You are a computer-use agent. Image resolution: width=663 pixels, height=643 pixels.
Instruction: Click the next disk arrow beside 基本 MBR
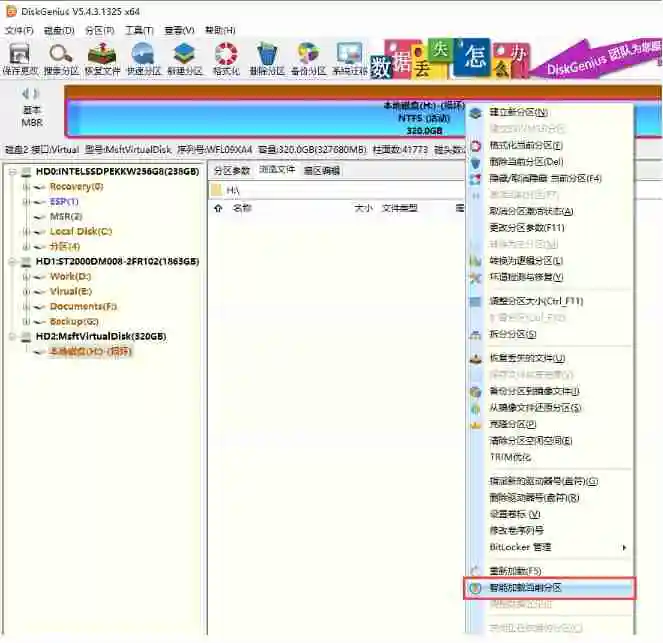[36, 93]
